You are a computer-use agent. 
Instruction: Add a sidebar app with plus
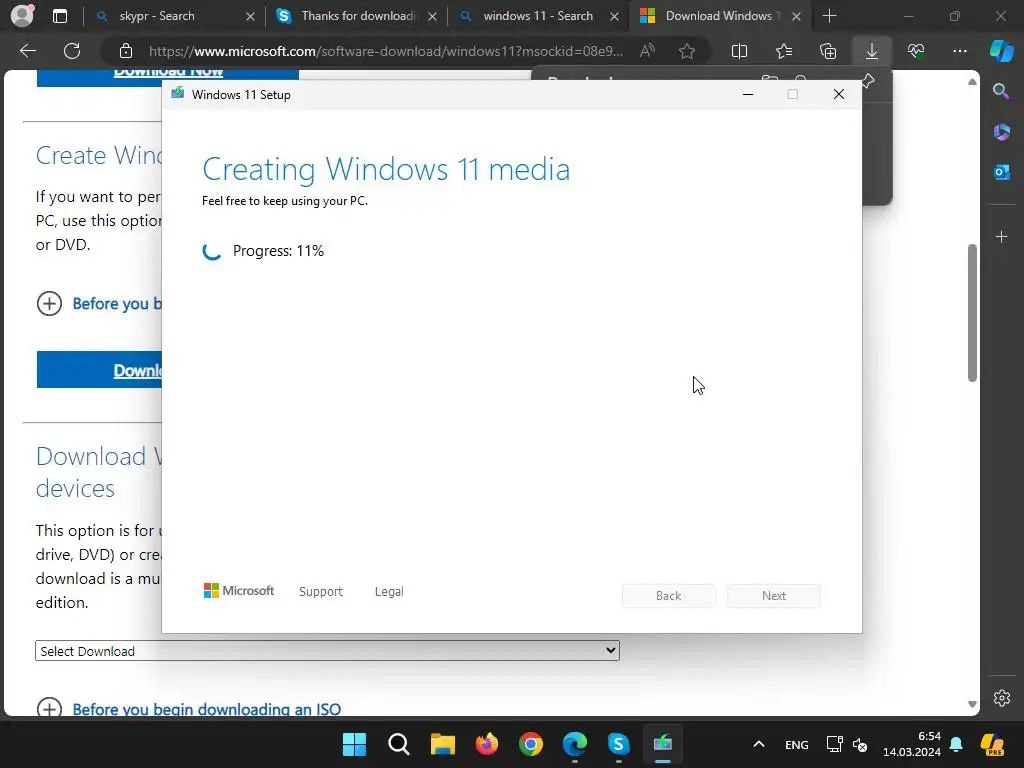pos(1001,236)
